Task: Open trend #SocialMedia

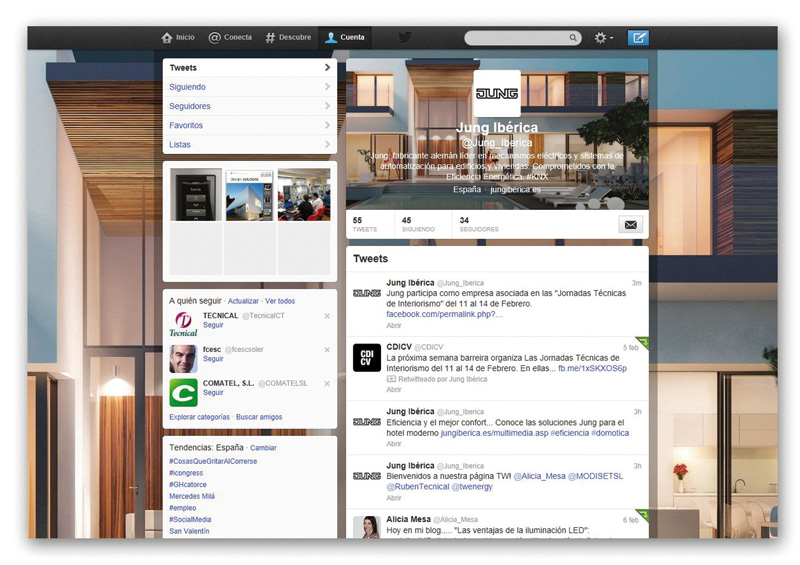Action: [x=190, y=520]
